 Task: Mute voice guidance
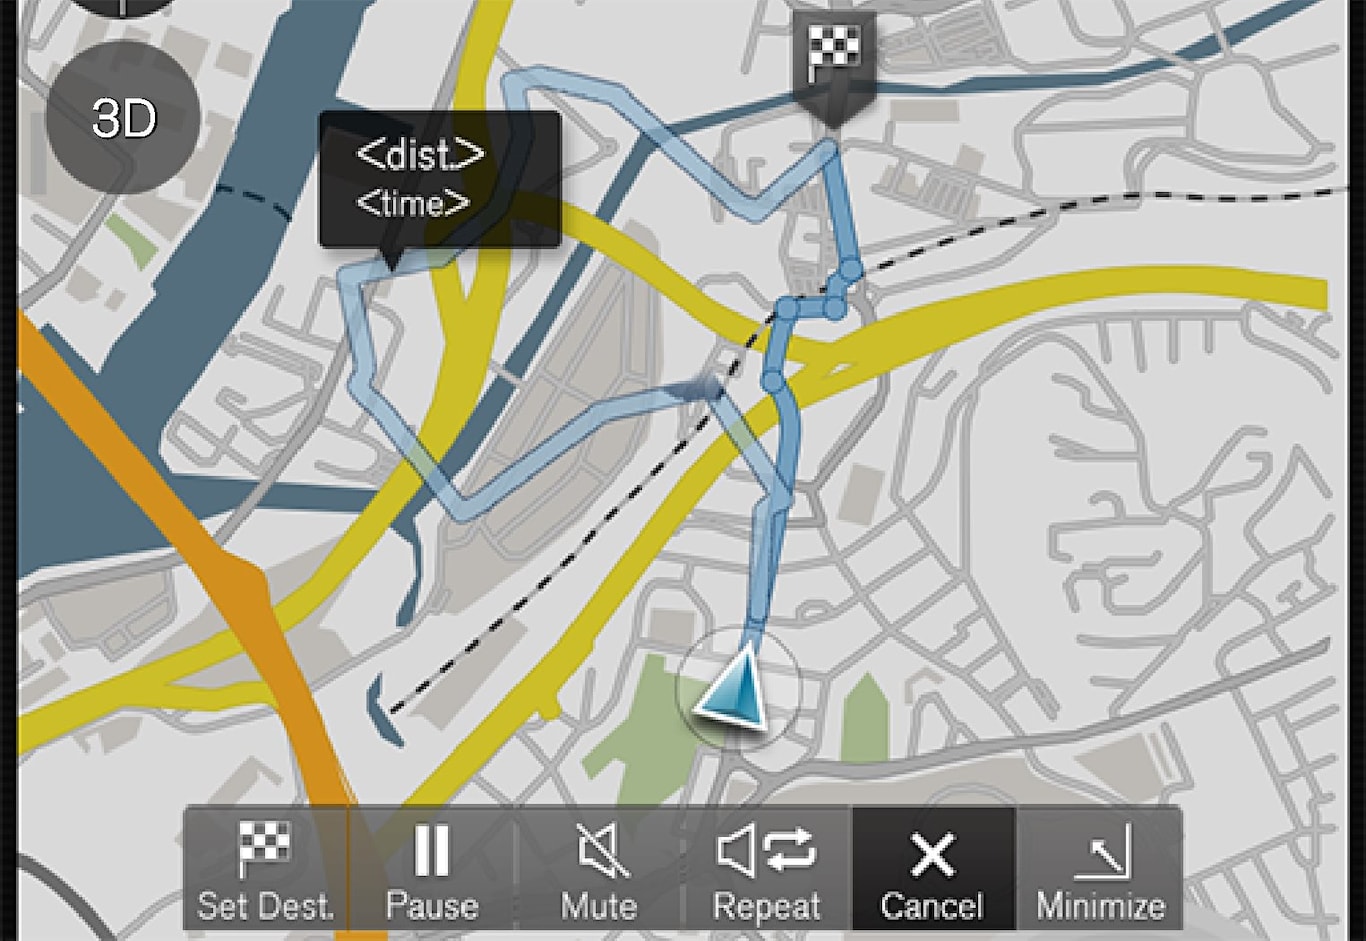[x=599, y=869]
